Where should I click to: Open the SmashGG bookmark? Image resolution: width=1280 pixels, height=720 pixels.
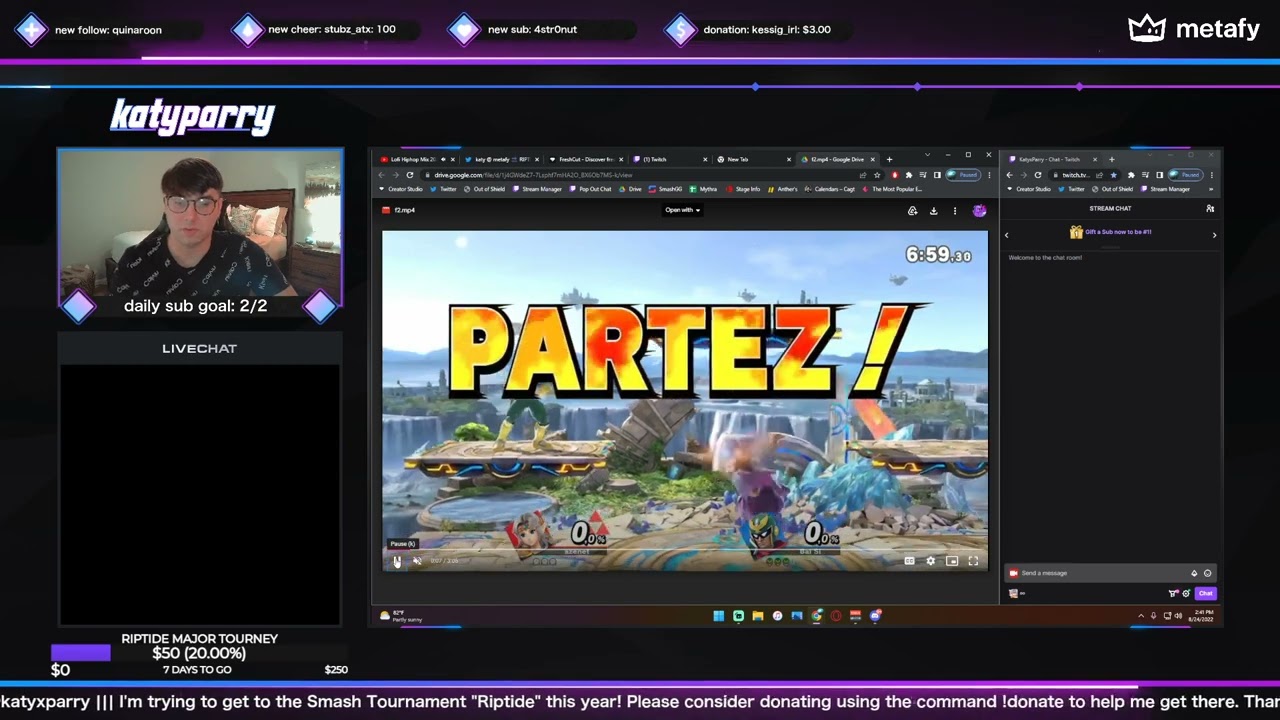[666, 189]
